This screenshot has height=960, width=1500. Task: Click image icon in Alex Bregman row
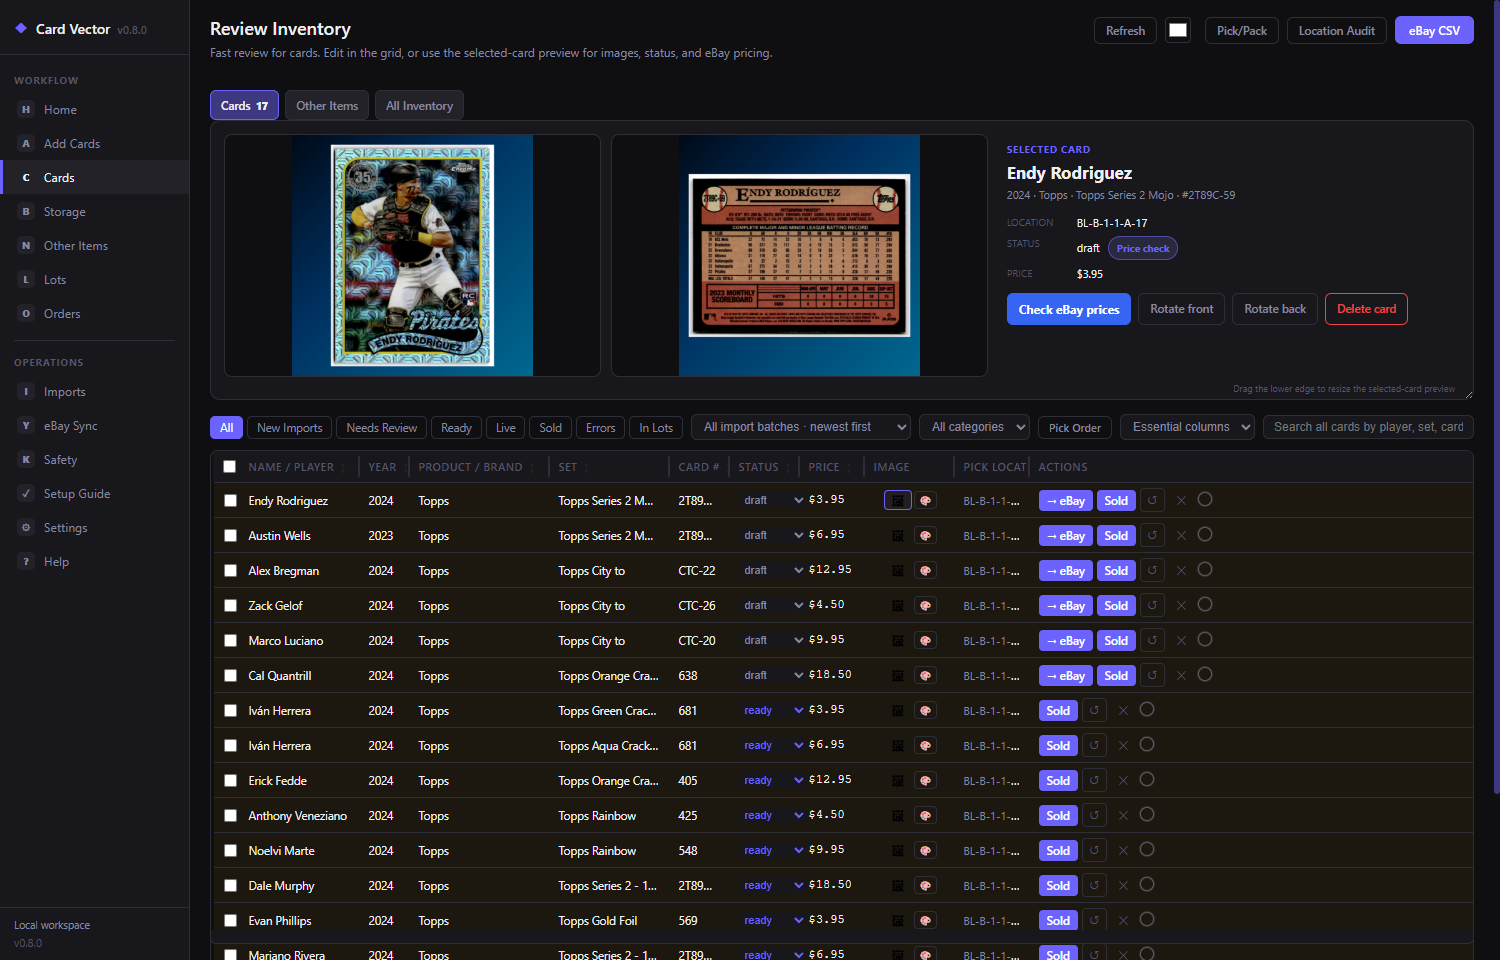click(898, 570)
